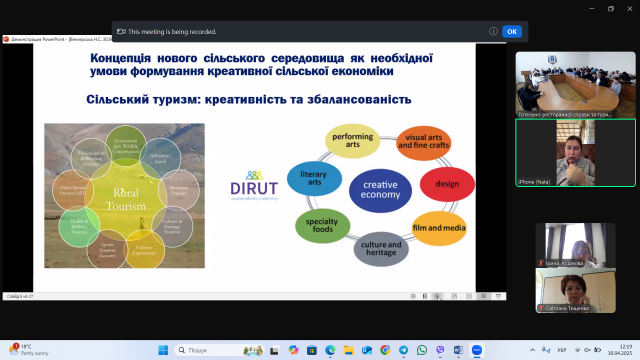
Task: Open the Windows Start menu
Action: click(163, 350)
